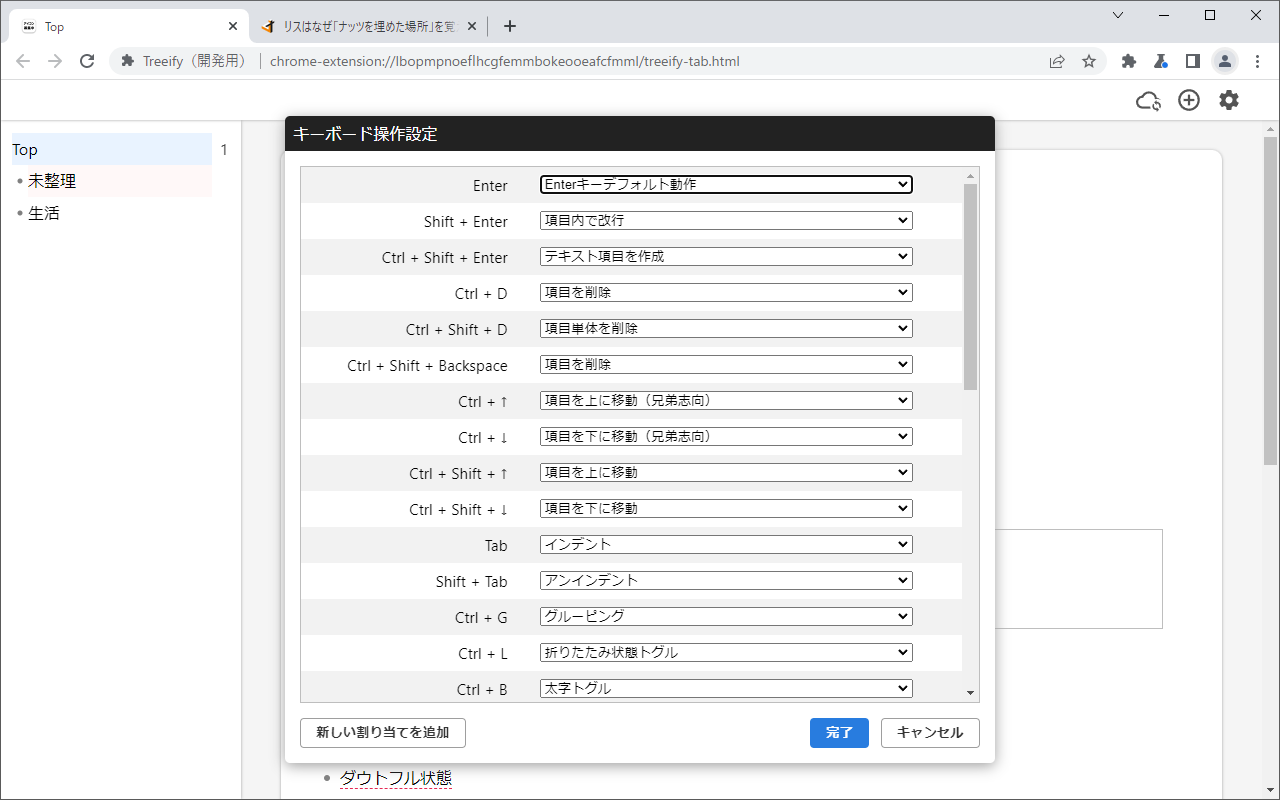Open the Ctrl + L action dropdown
Screen dimensions: 1280x800
click(x=726, y=652)
